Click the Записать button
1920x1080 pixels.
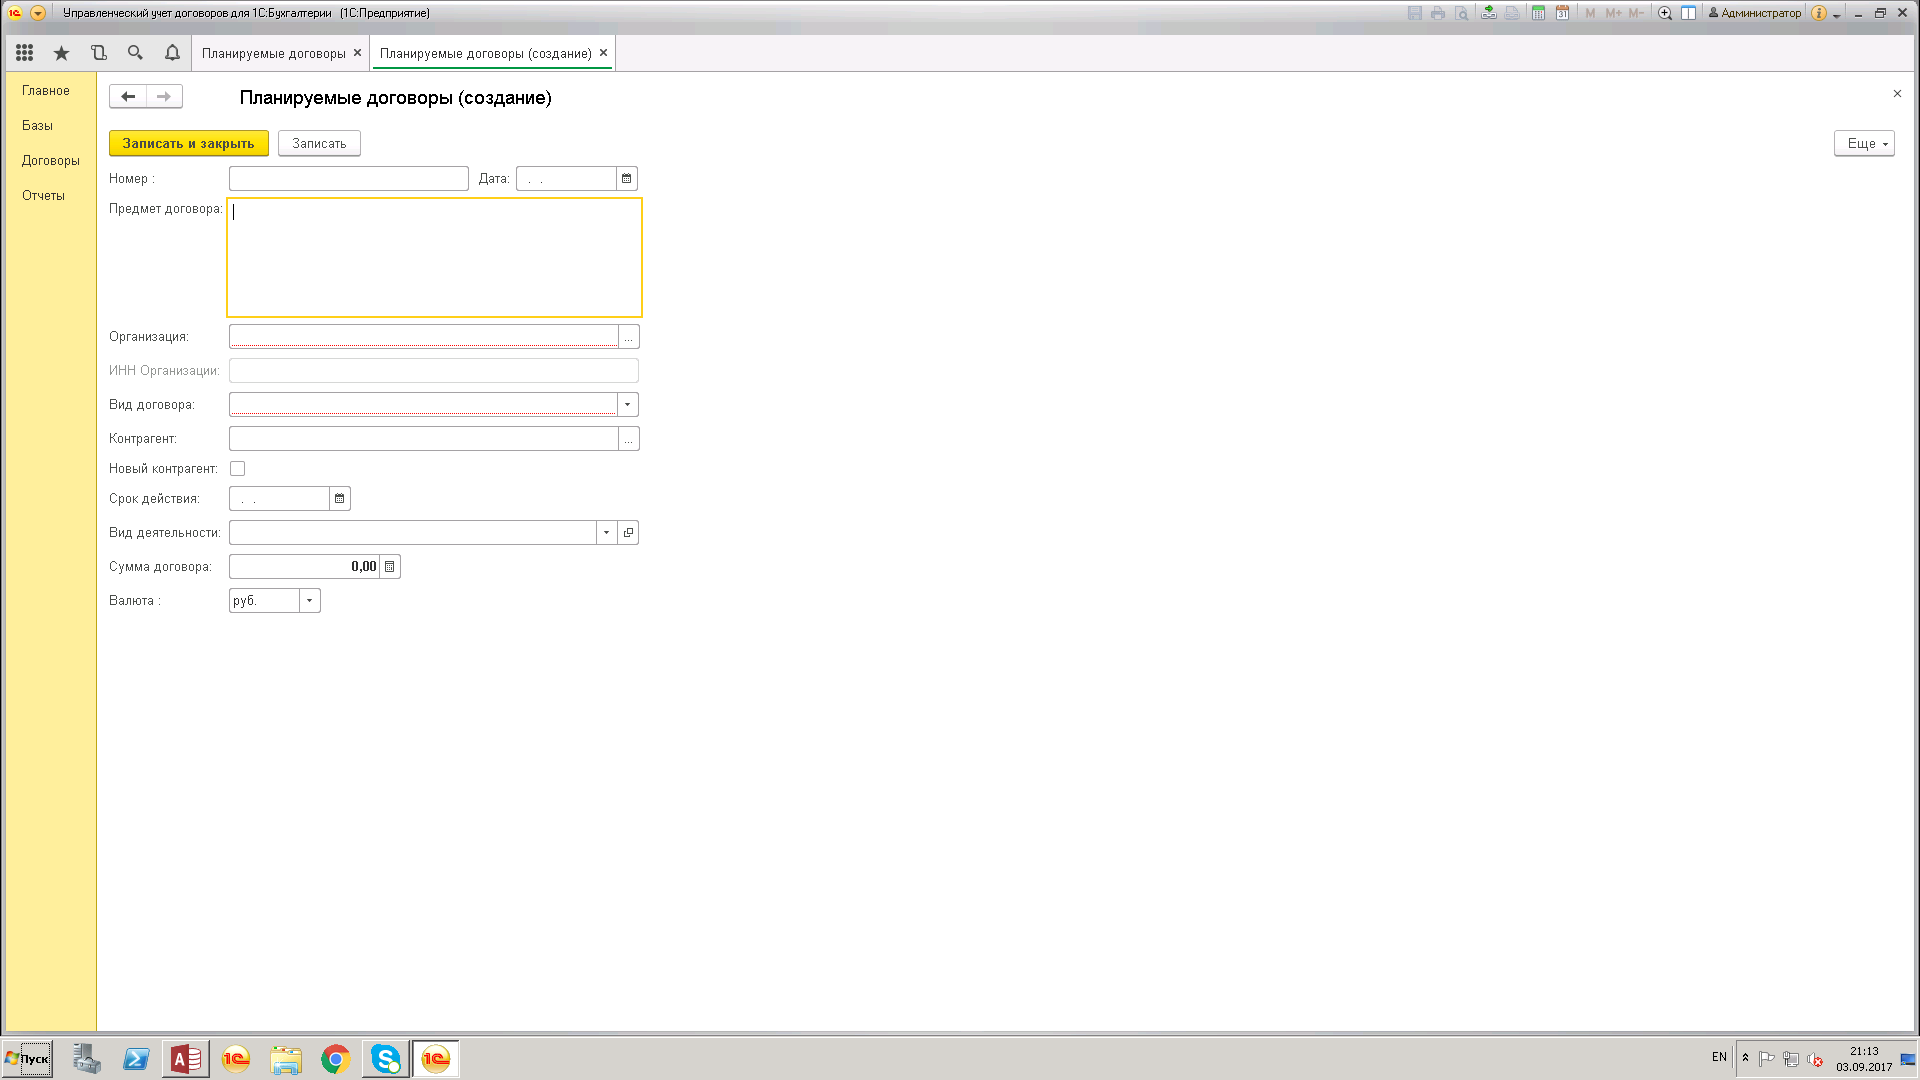319,144
